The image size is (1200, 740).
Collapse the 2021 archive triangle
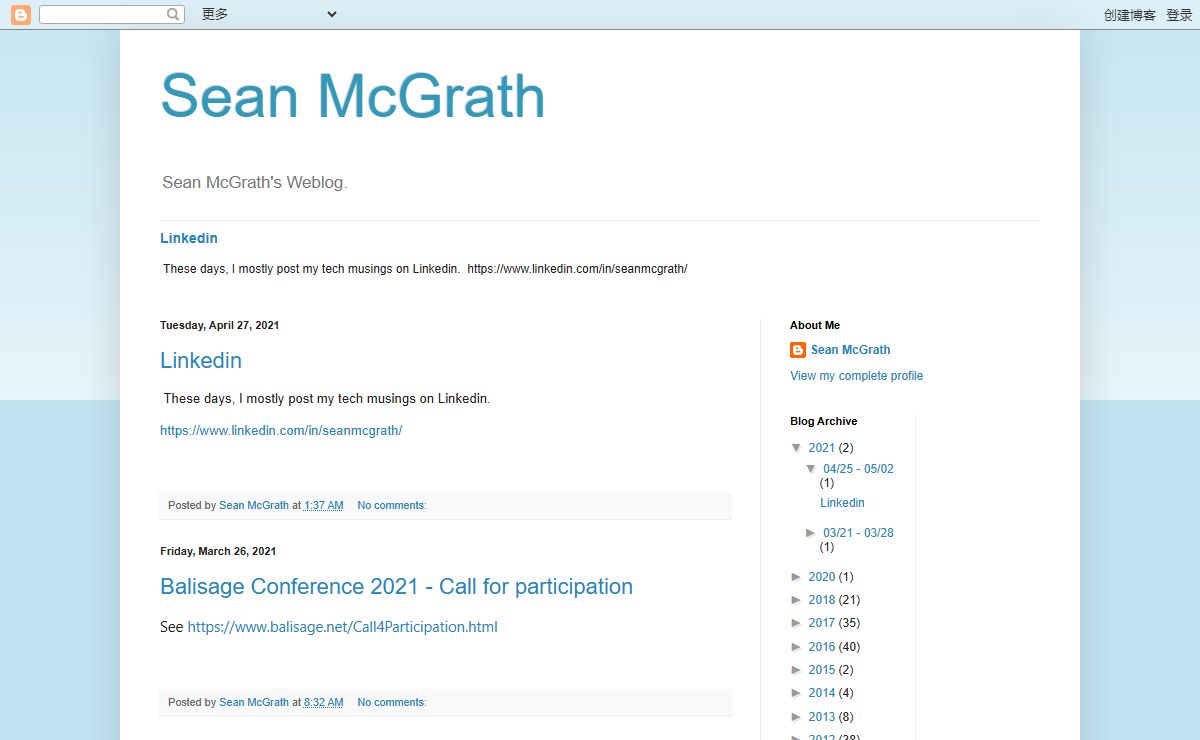(797, 448)
